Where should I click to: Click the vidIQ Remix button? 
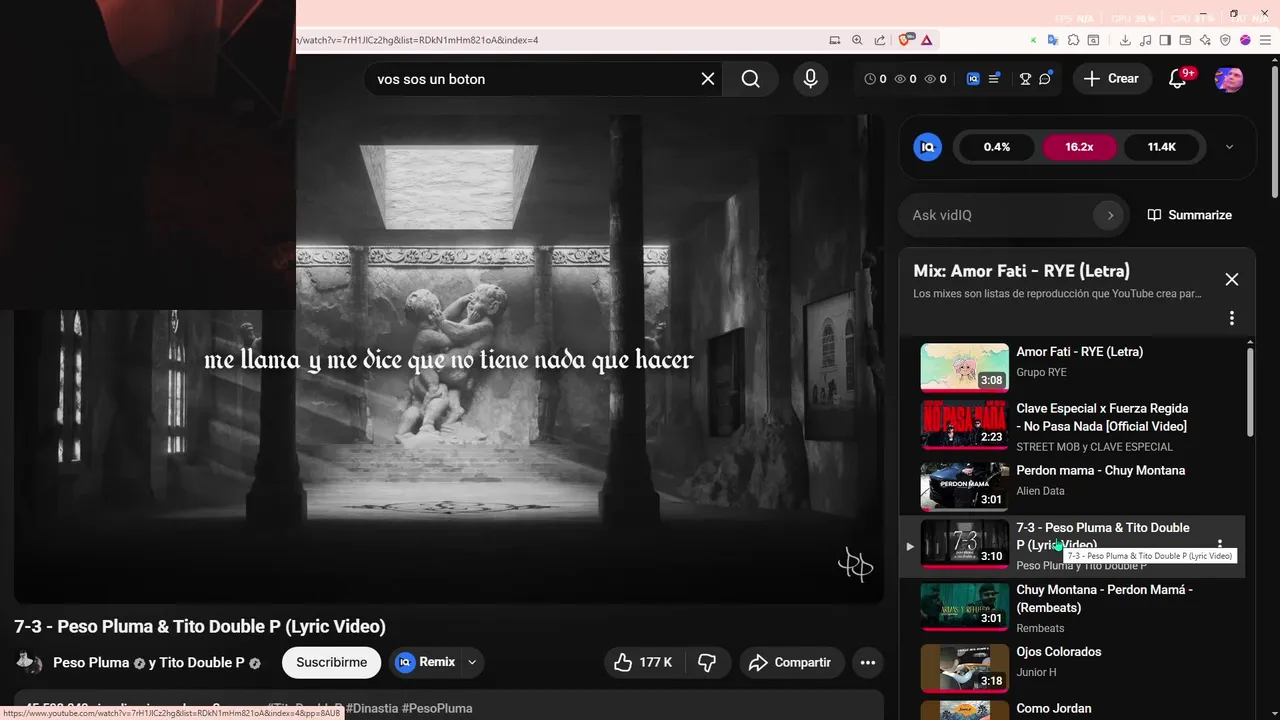(426, 662)
